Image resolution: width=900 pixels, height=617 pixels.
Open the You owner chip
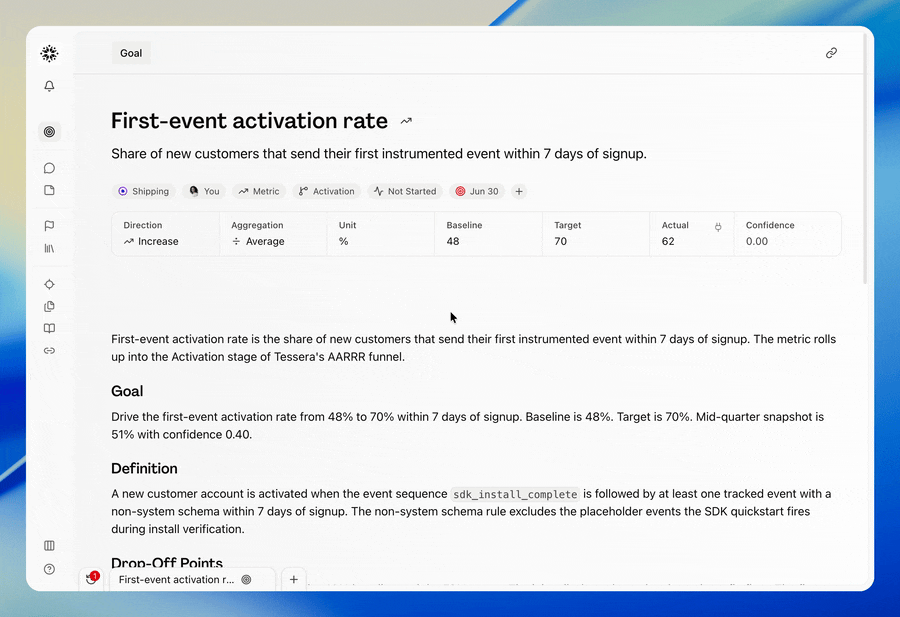pos(204,191)
